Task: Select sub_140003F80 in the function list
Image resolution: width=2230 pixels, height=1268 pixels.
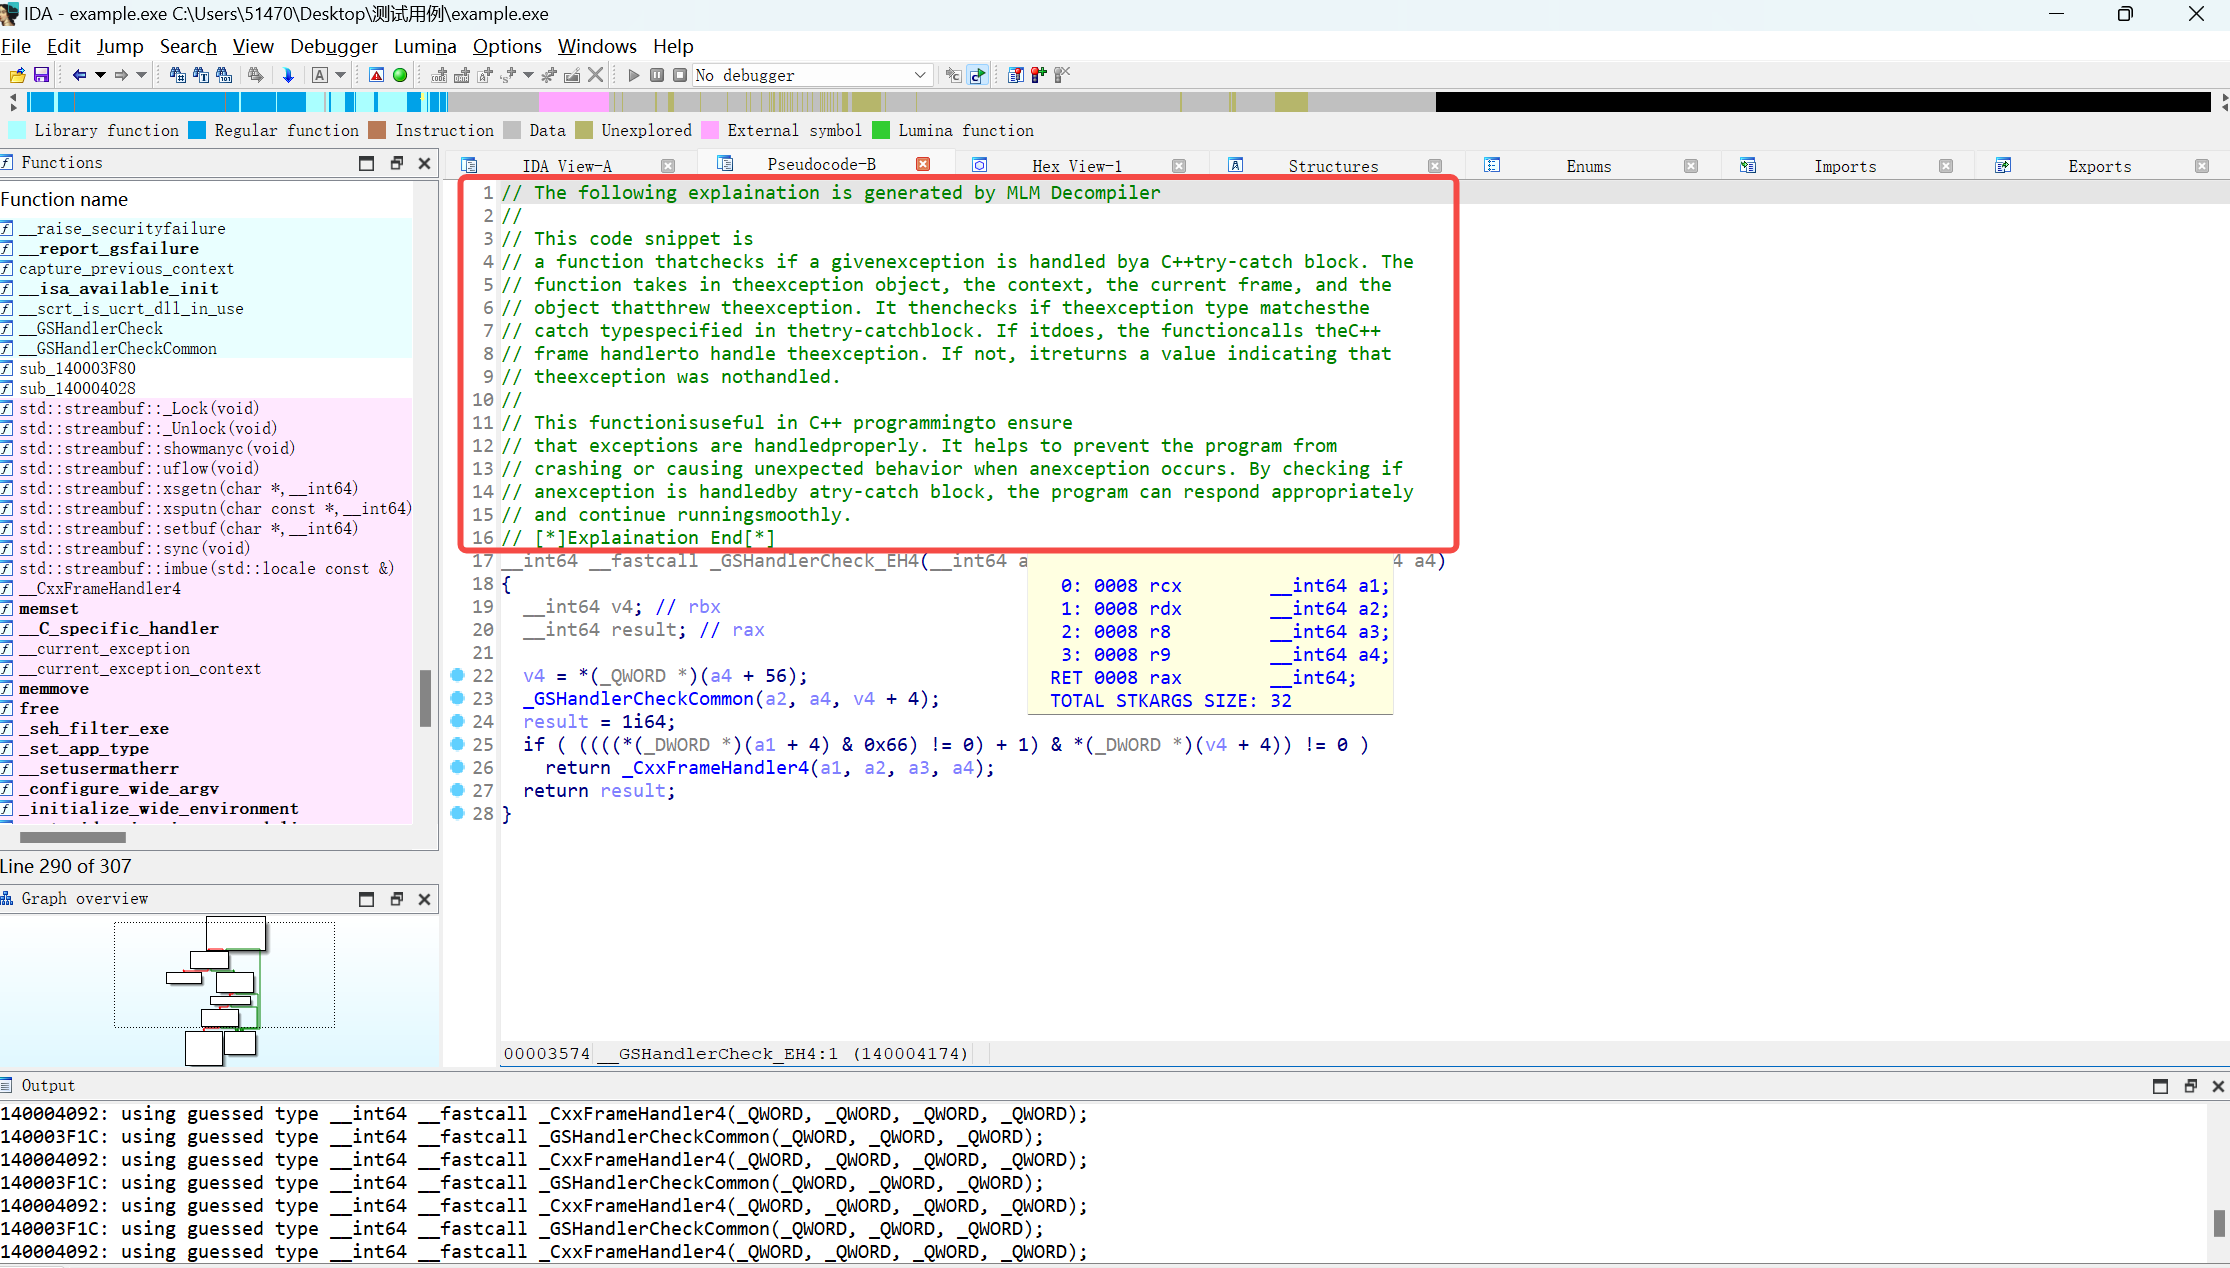Action: [77, 368]
